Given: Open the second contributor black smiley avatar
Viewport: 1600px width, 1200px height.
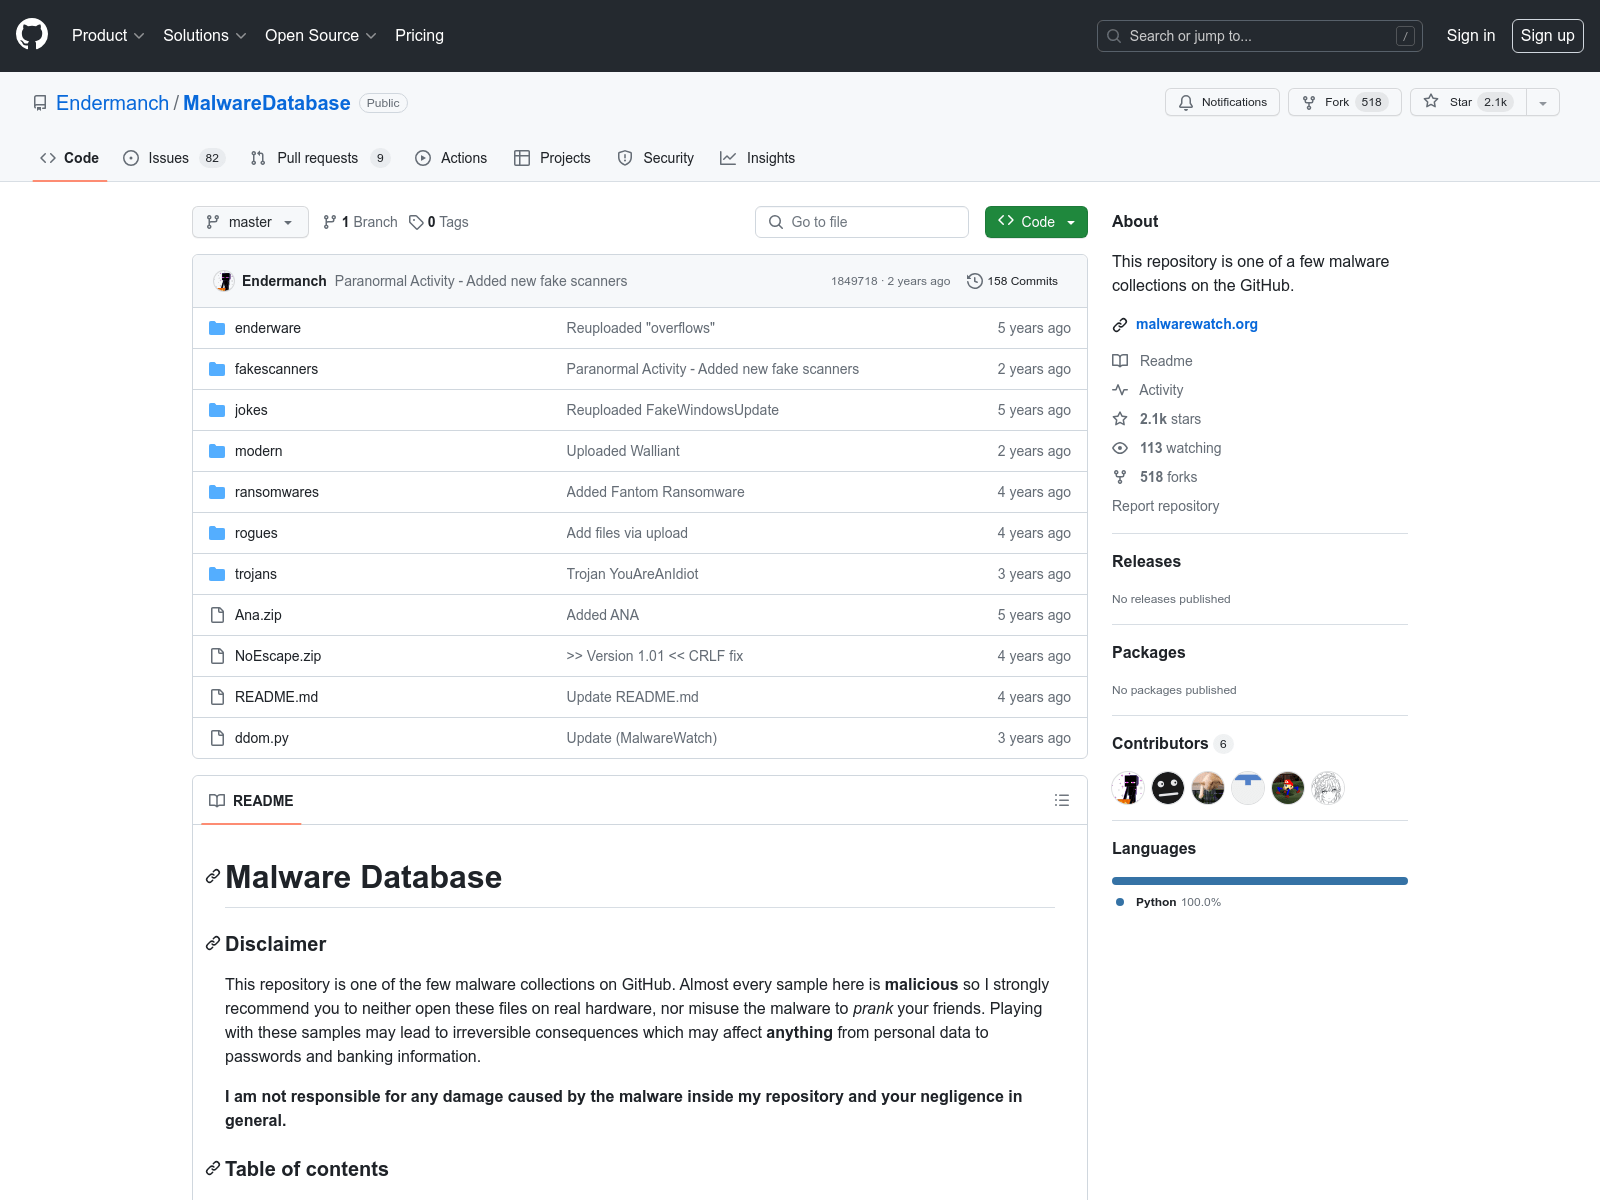Looking at the screenshot, I should coord(1168,788).
